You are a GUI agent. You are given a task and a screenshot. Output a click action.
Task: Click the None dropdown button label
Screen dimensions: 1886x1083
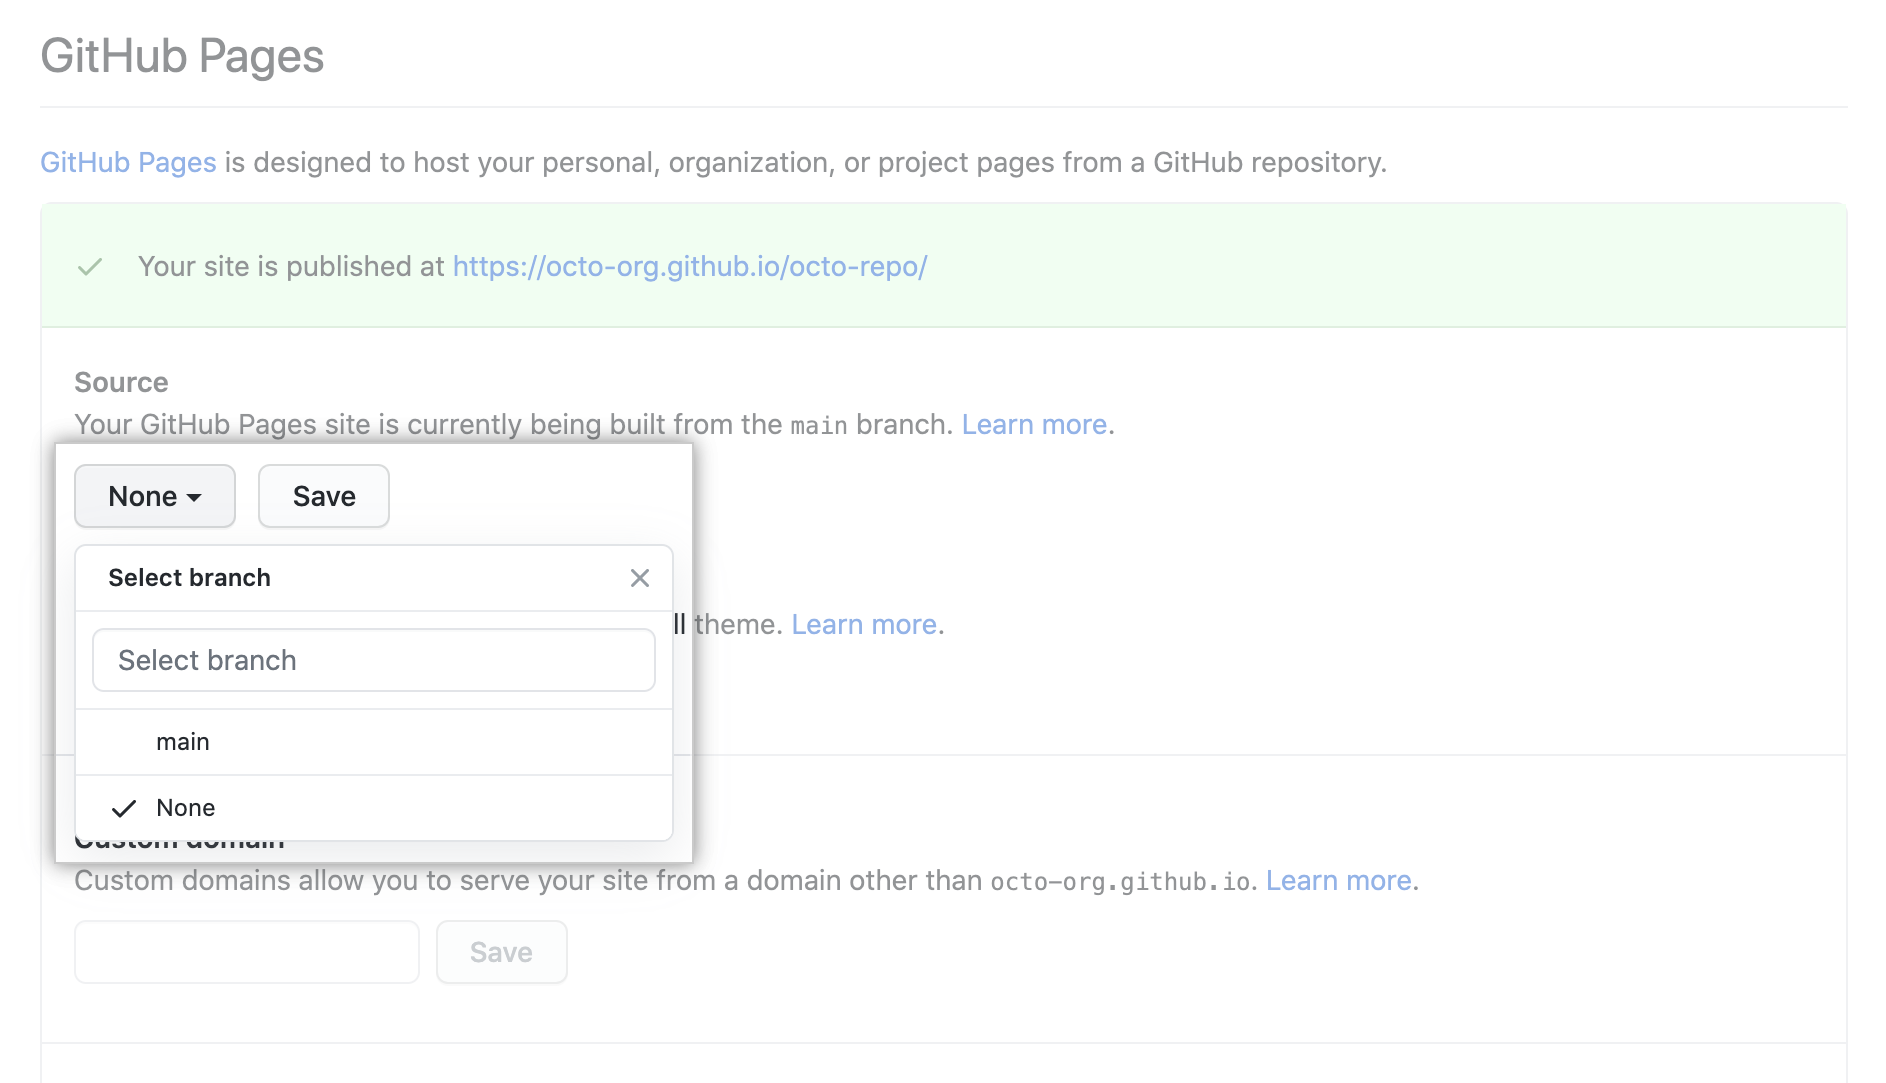coord(143,496)
